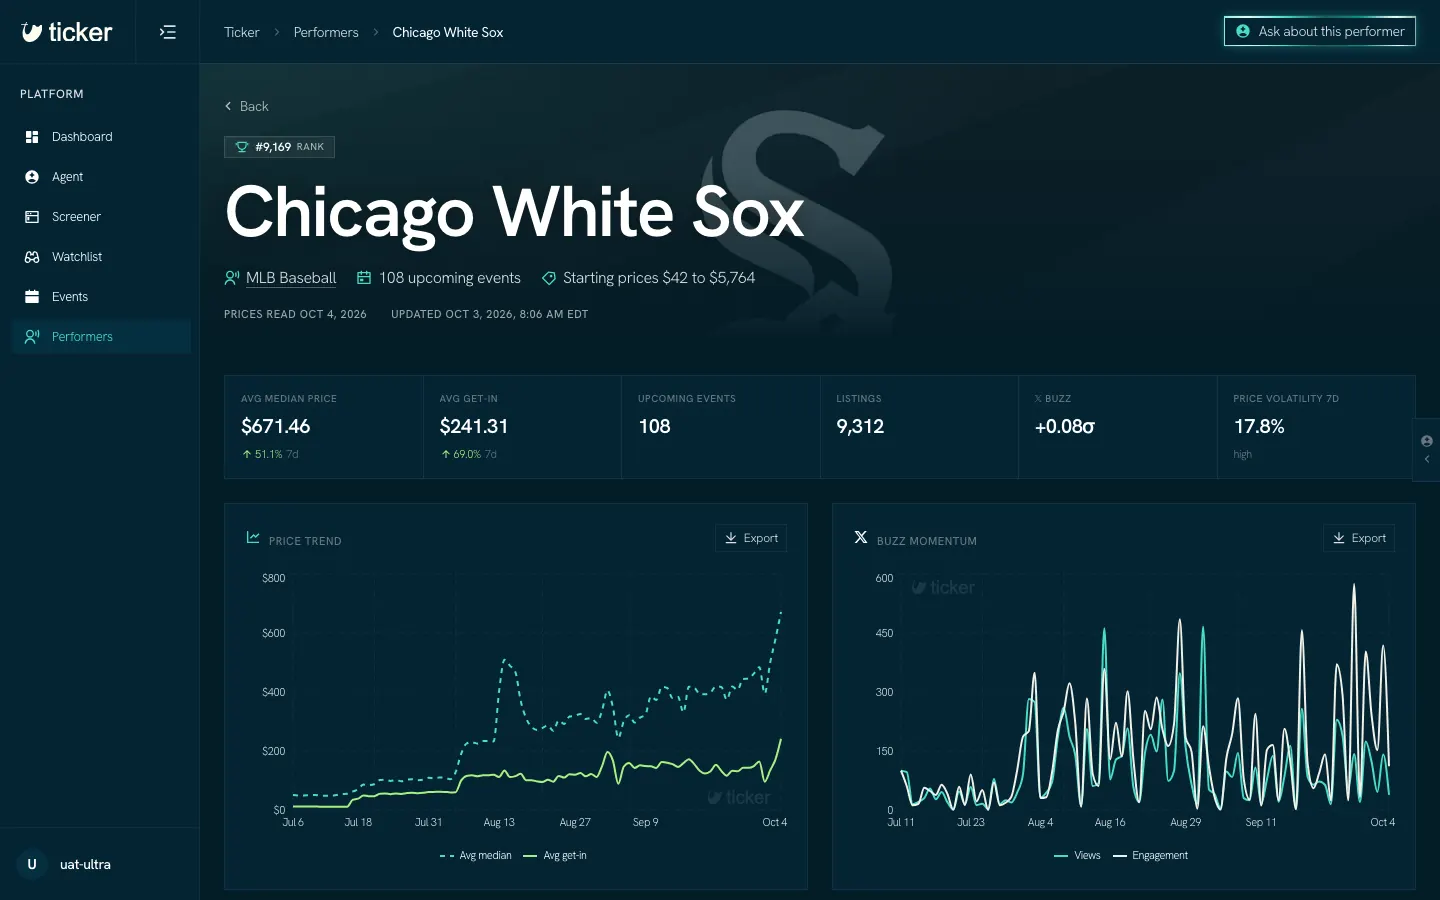Open the Agent page icon
This screenshot has width=1440, height=900.
(32, 177)
